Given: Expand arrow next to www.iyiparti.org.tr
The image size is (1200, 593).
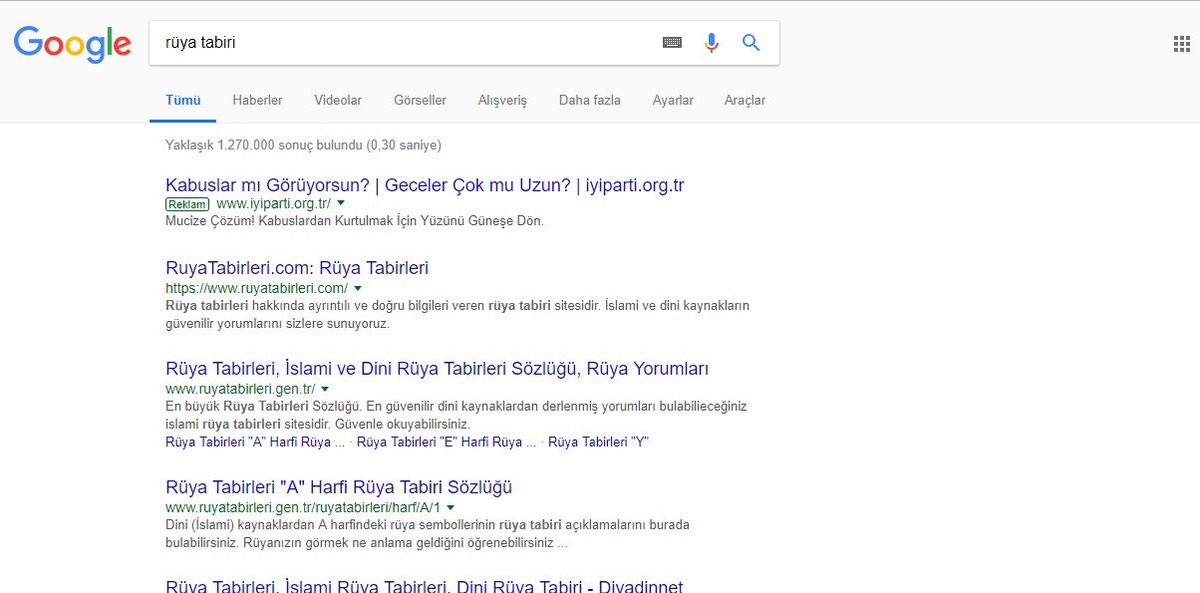Looking at the screenshot, I should tap(341, 204).
